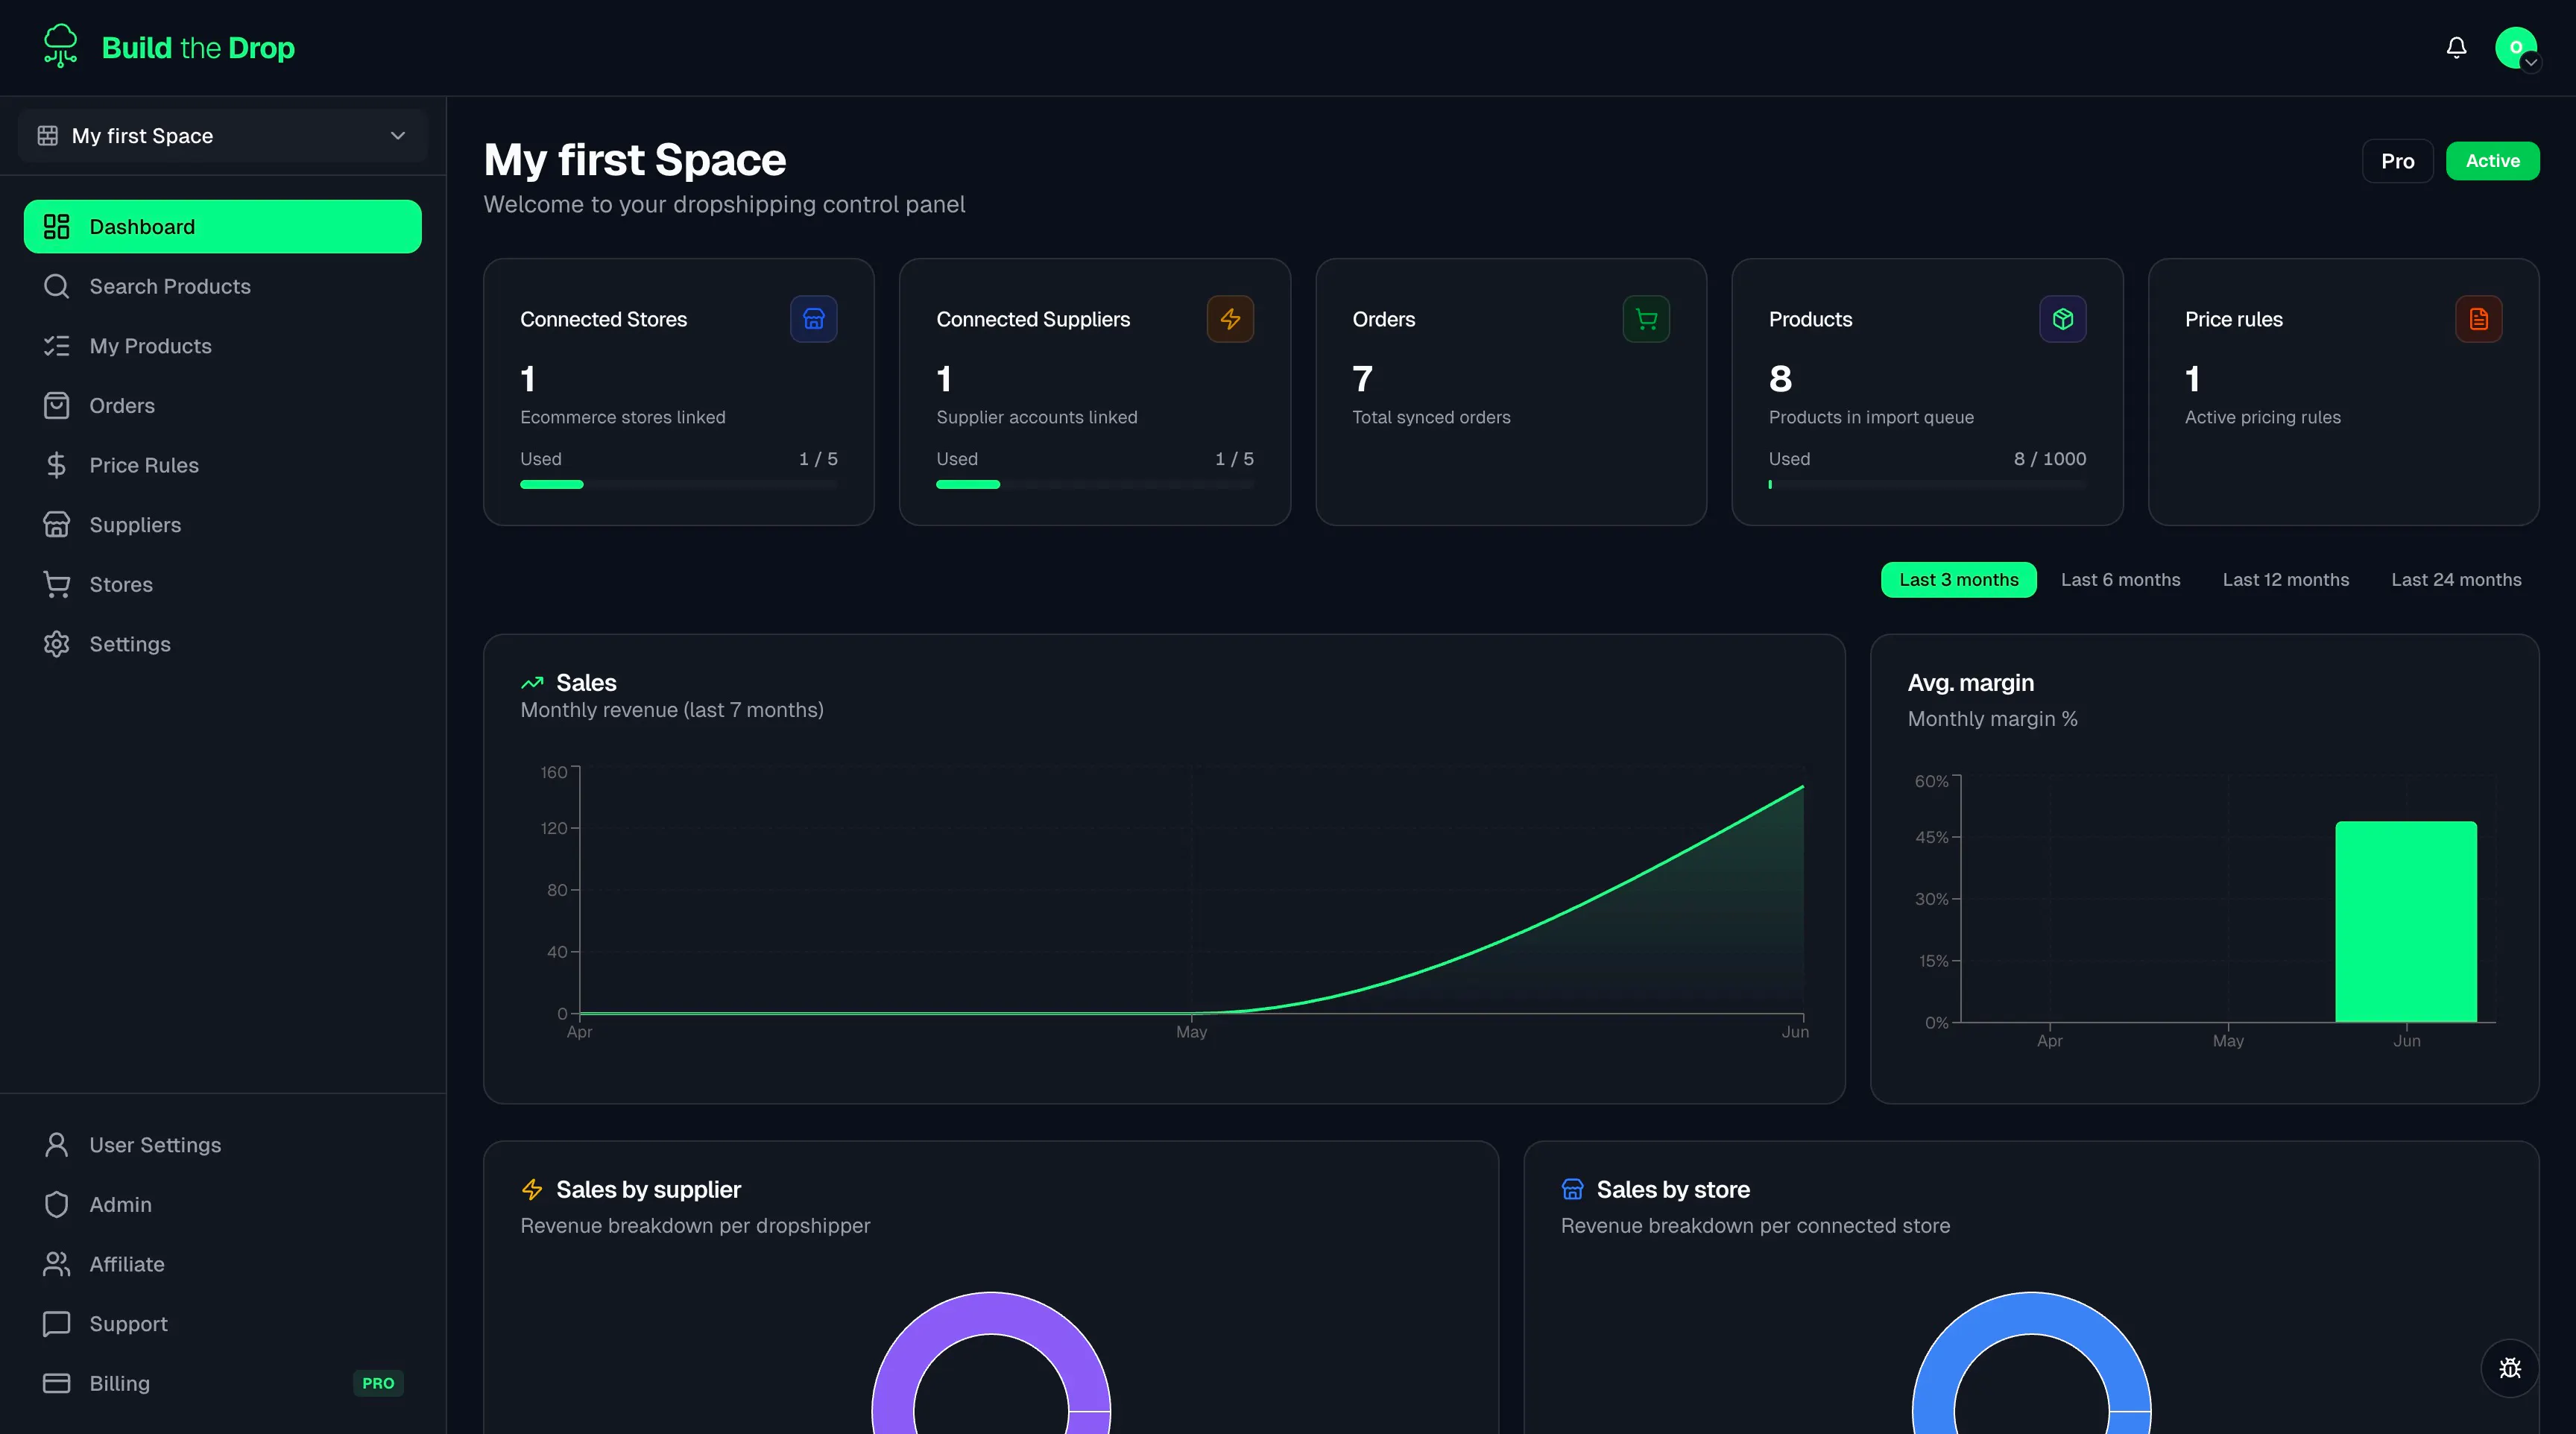Click the Connected Suppliers usage progress bar
The width and height of the screenshot is (2576, 1434).
click(x=1094, y=485)
